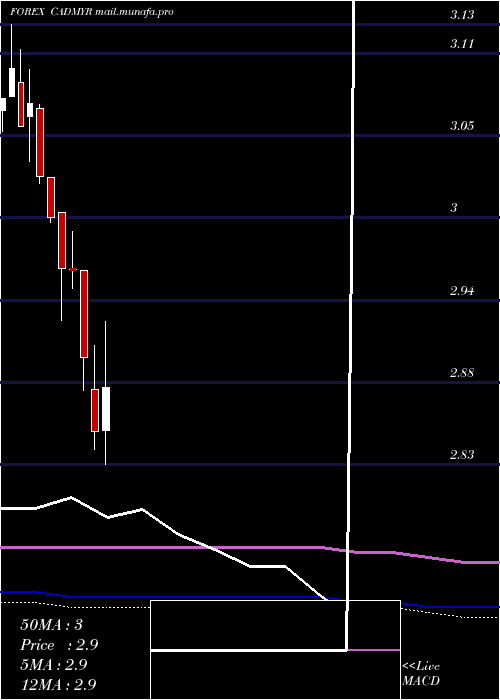Click the <<Live MACD label
The height and width of the screenshot is (700, 500).
pos(421,674)
